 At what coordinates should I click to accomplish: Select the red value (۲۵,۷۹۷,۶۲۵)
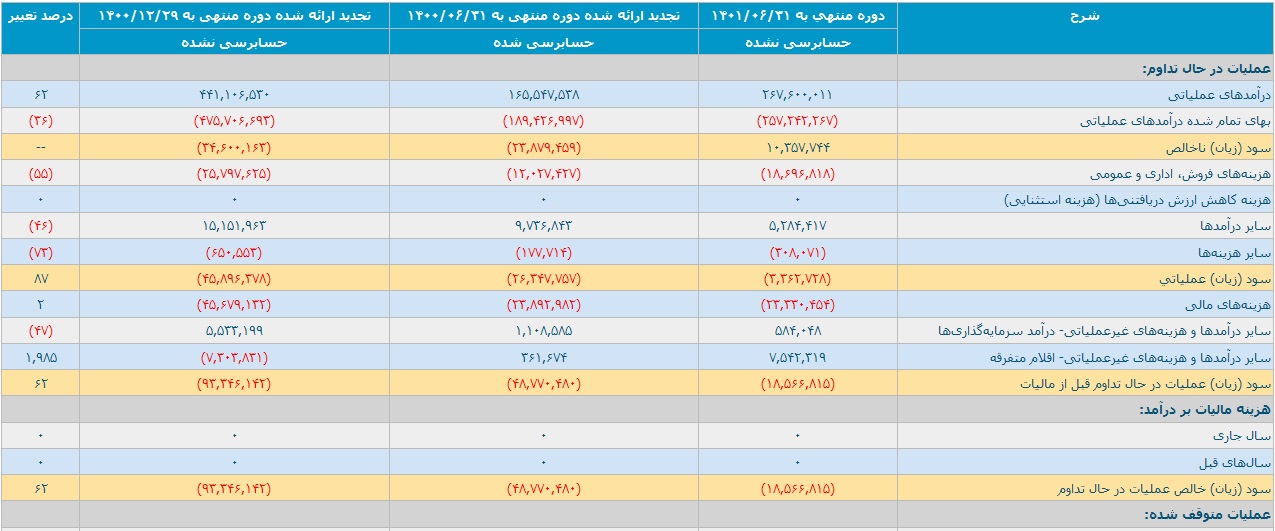point(234,174)
